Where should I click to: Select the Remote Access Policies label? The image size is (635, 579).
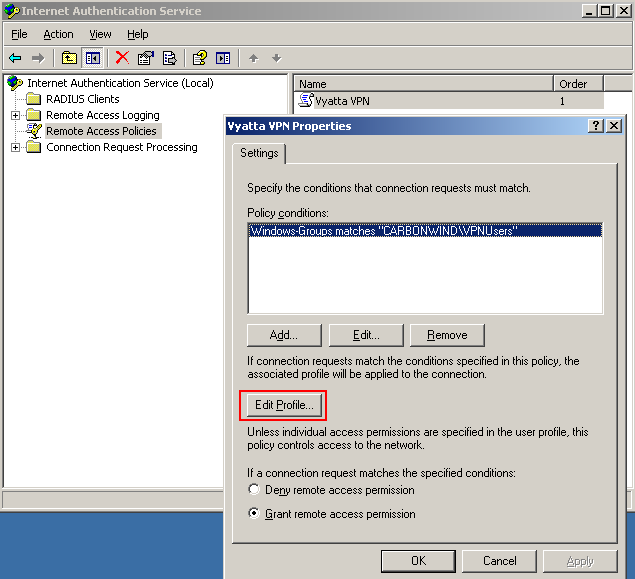click(x=101, y=131)
